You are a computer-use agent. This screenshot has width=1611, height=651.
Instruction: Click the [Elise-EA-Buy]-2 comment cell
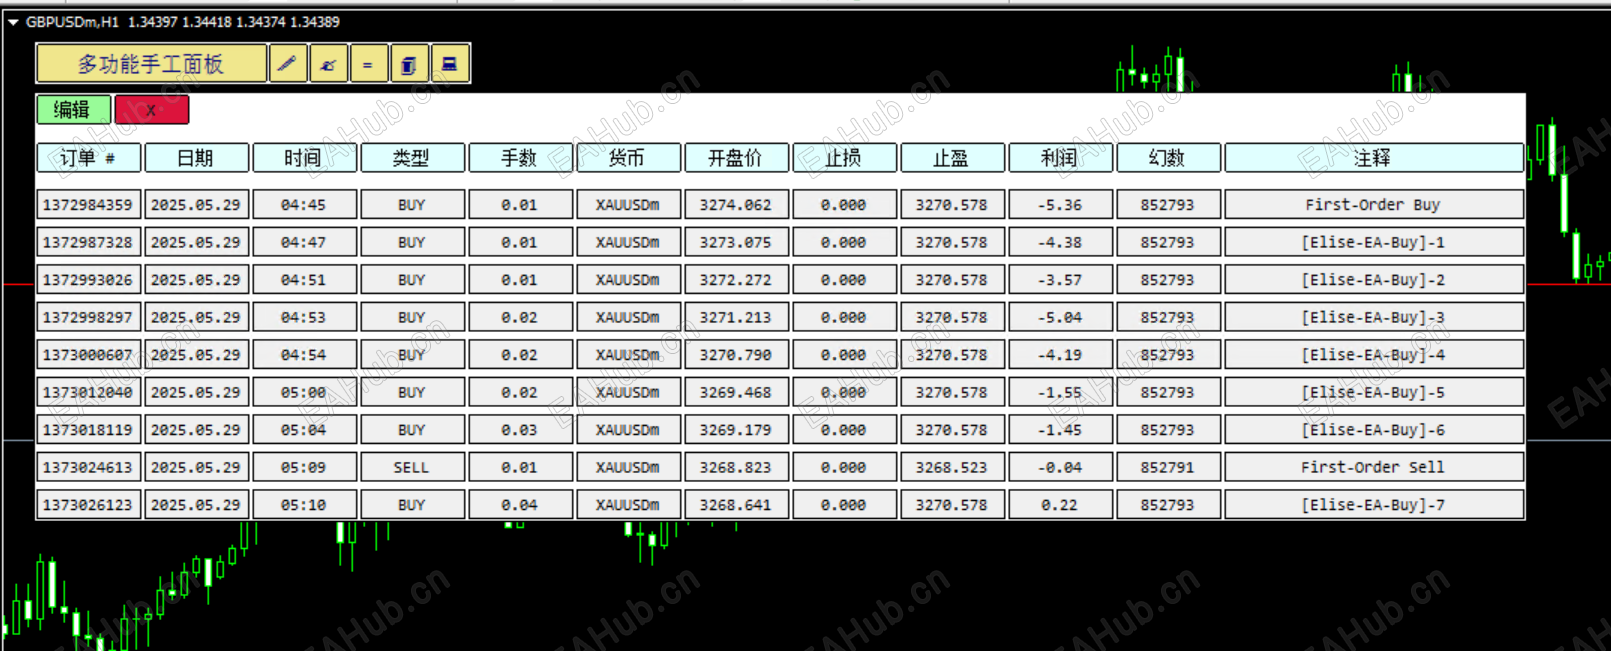click(x=1374, y=280)
